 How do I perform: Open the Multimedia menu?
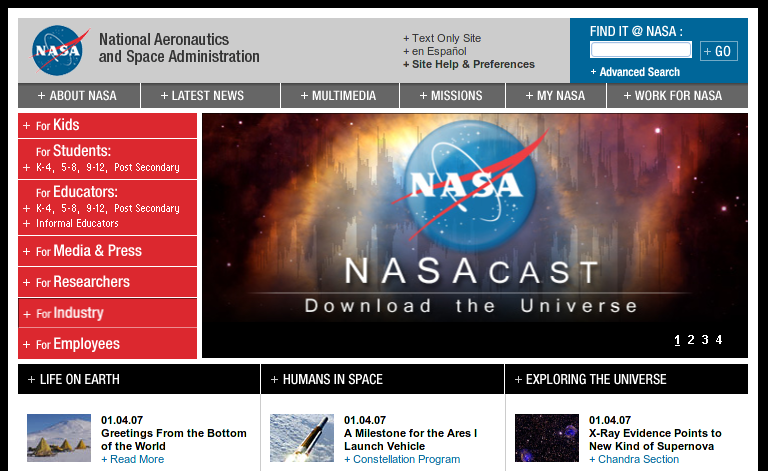point(340,95)
